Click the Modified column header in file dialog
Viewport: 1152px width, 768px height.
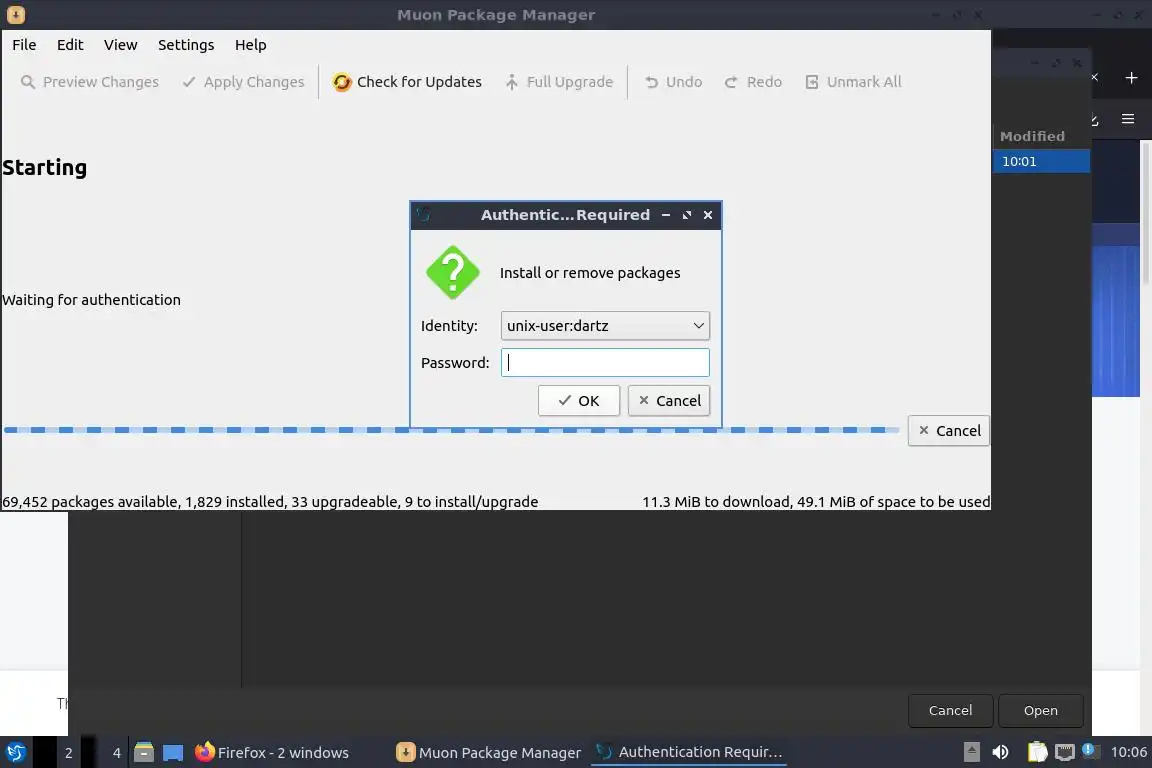tap(1032, 136)
